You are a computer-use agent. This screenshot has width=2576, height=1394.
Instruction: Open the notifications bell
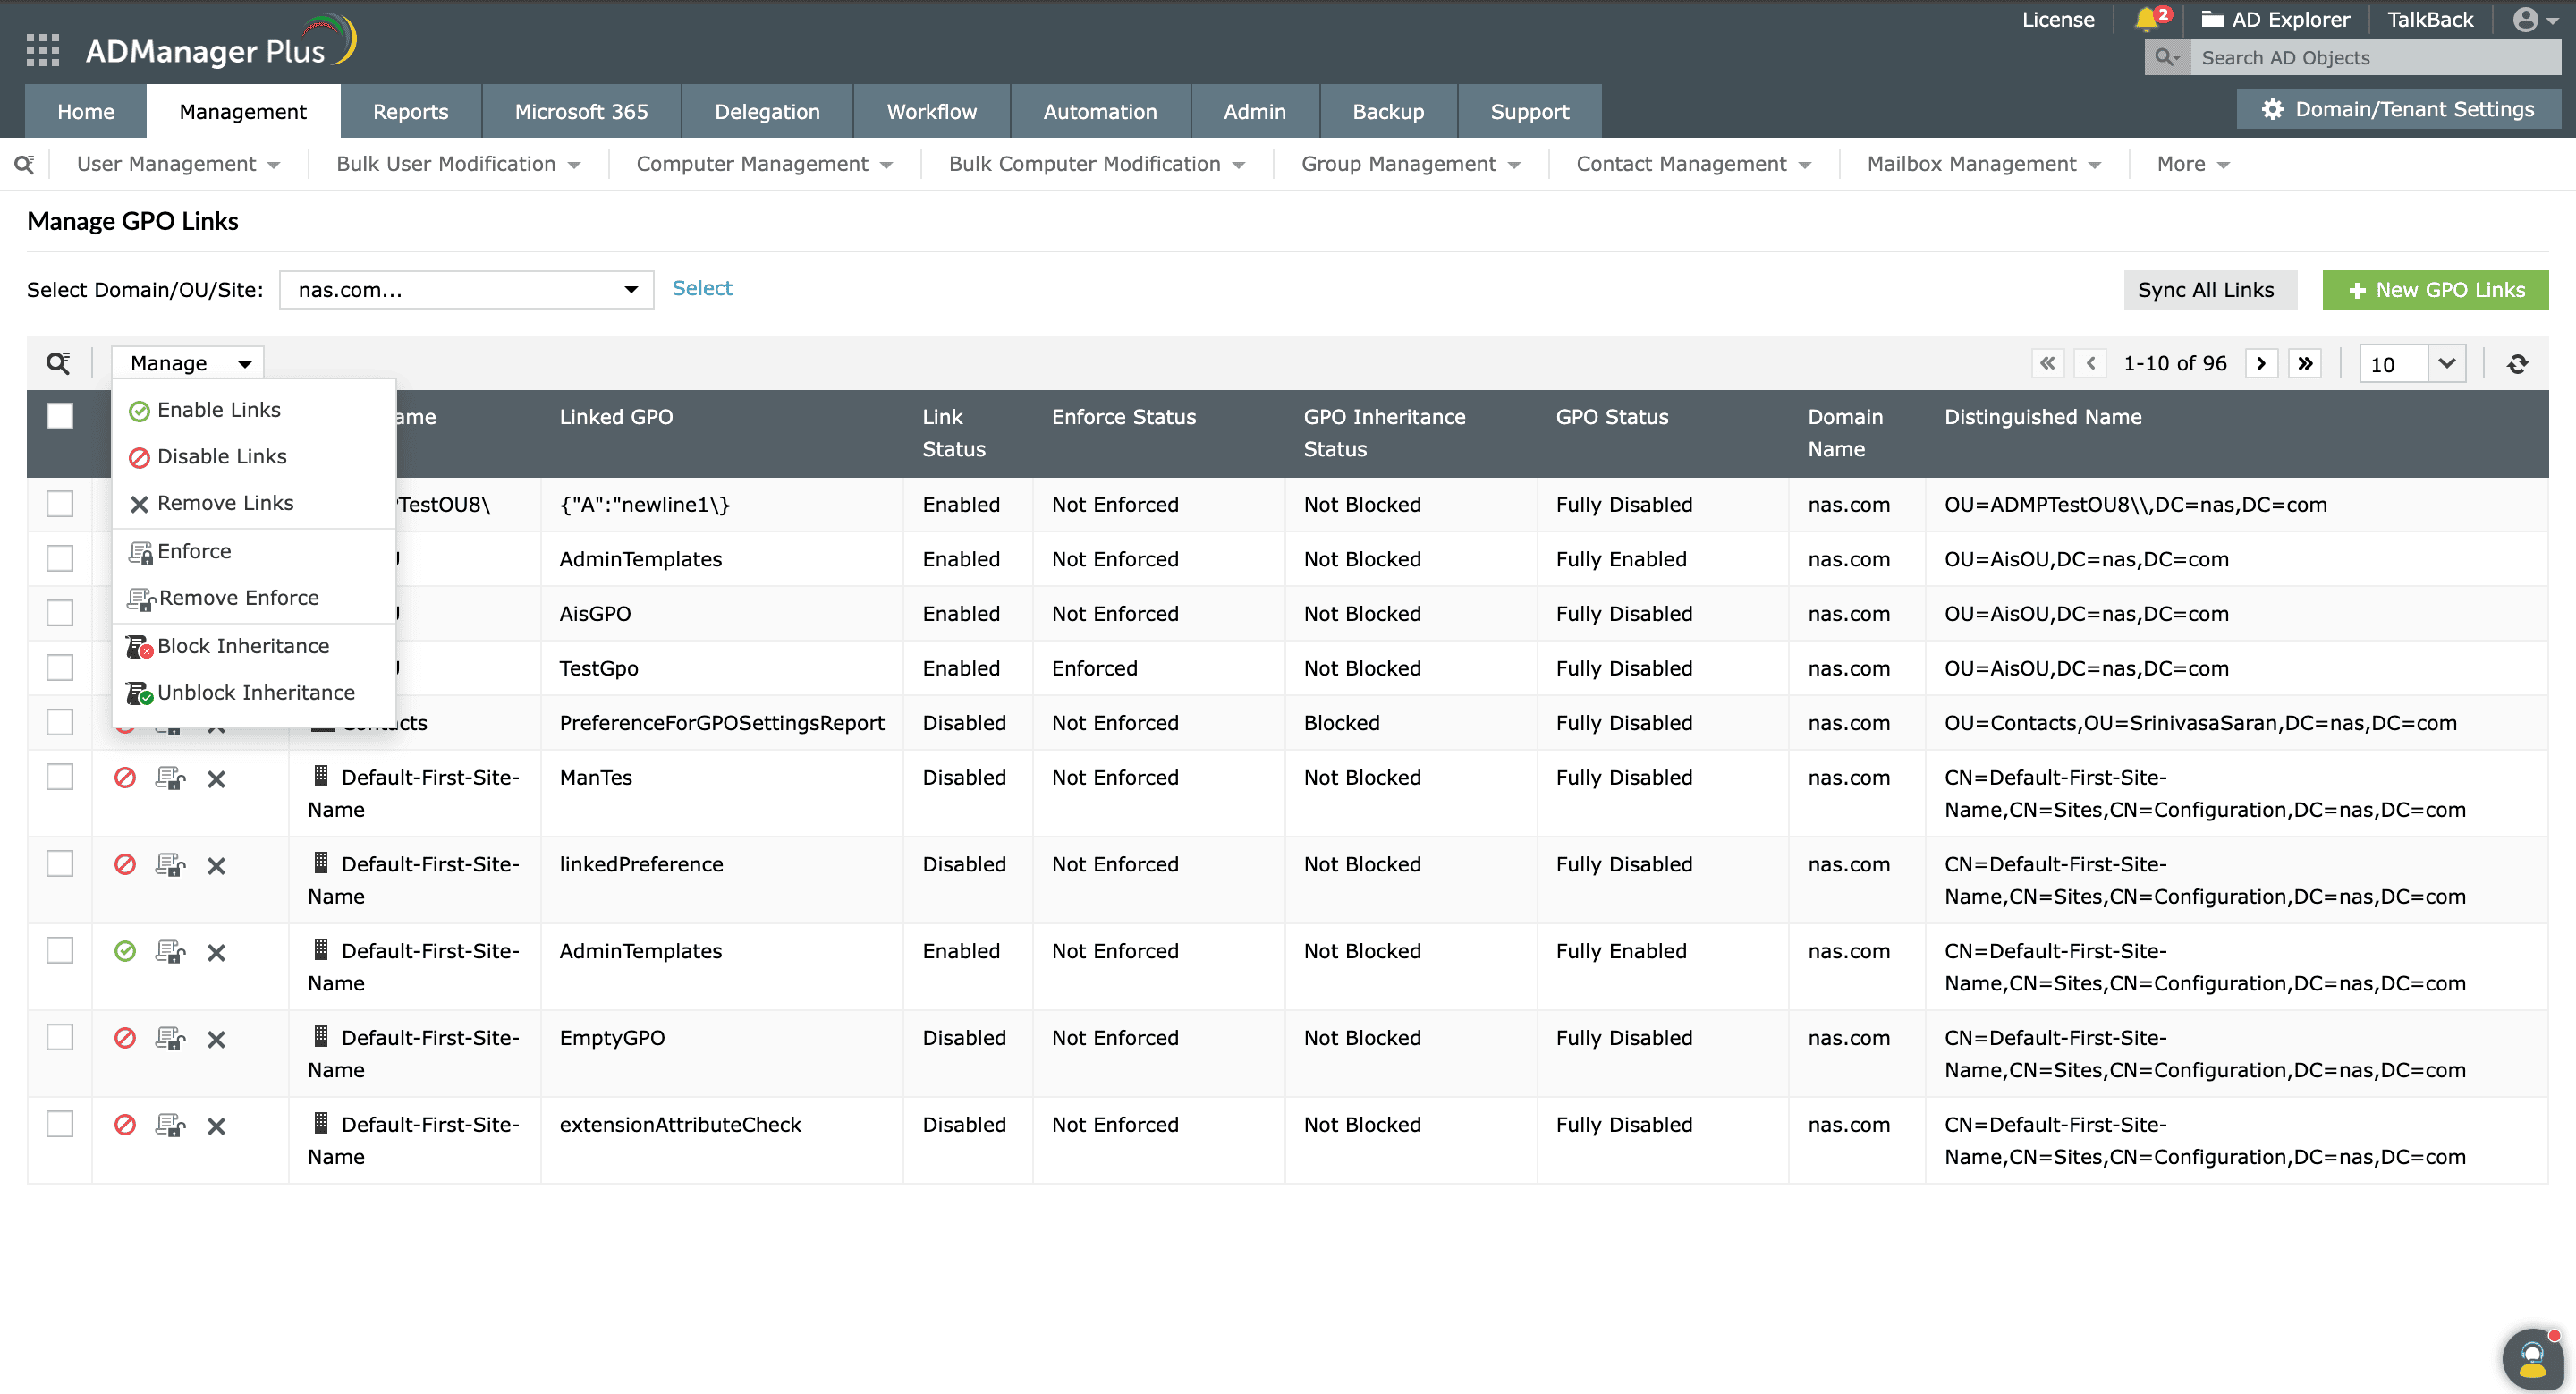[x=2146, y=19]
